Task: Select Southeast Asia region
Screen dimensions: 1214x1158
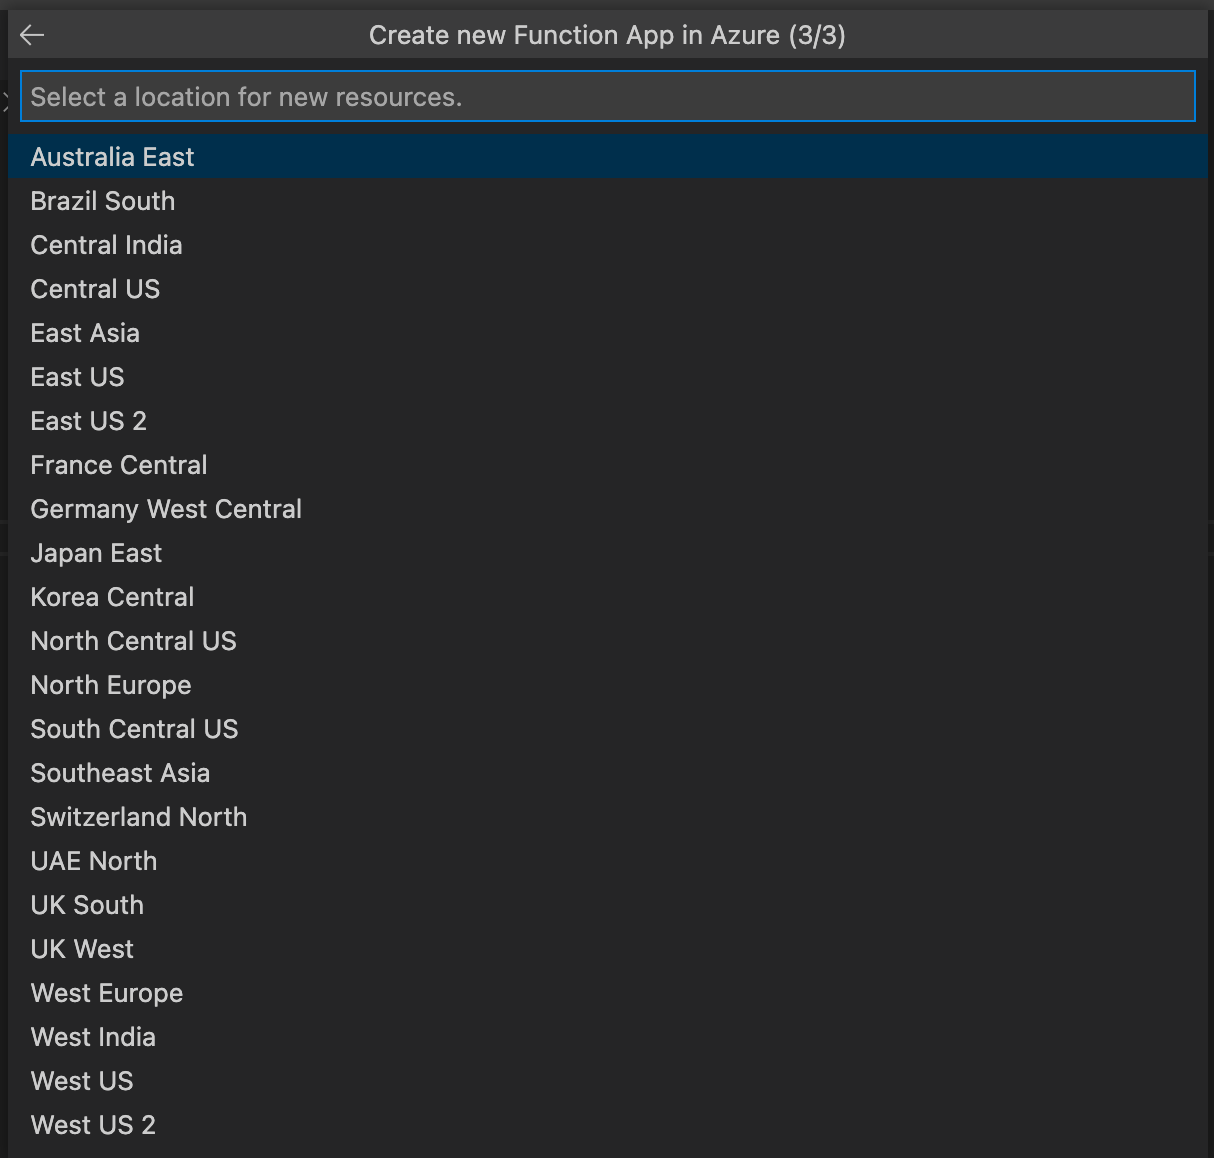Action: click(120, 773)
